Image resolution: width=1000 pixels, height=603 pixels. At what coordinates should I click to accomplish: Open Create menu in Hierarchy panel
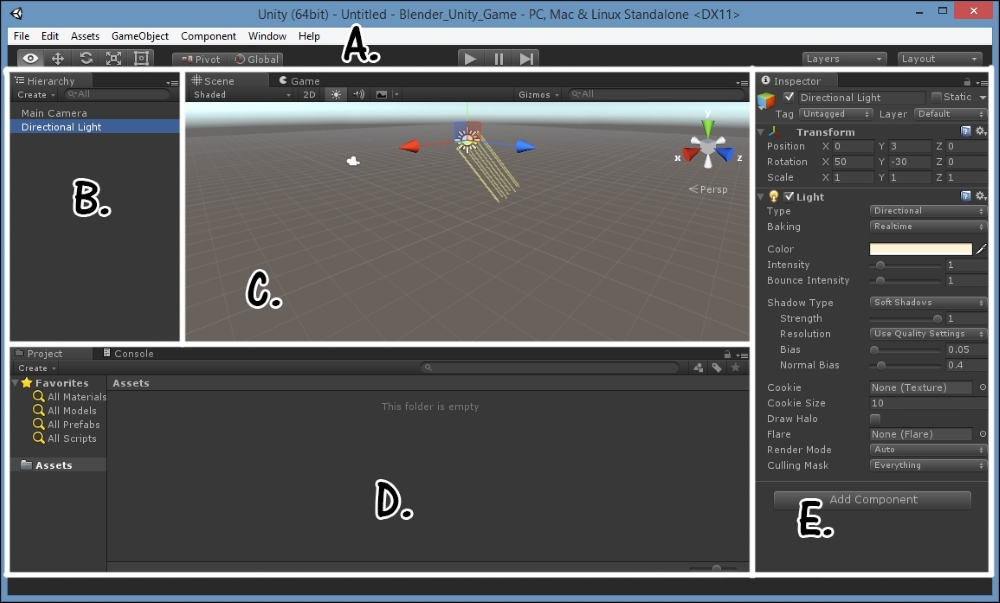click(36, 94)
